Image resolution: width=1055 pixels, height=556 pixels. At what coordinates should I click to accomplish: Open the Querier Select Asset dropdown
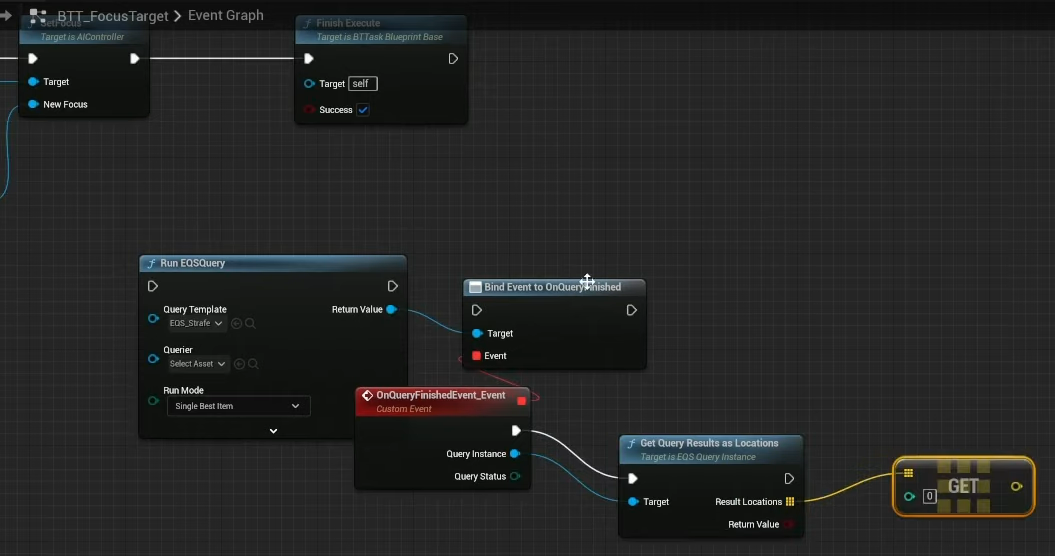click(x=199, y=364)
